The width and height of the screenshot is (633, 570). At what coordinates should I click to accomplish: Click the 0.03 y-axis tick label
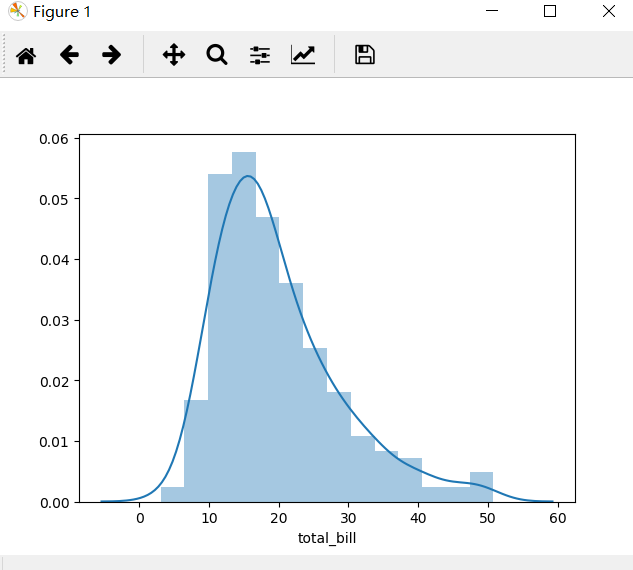(x=54, y=321)
